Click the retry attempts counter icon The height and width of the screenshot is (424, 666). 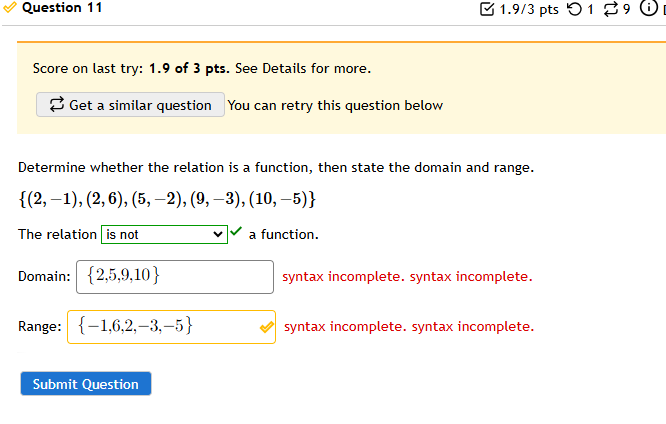(x=574, y=9)
